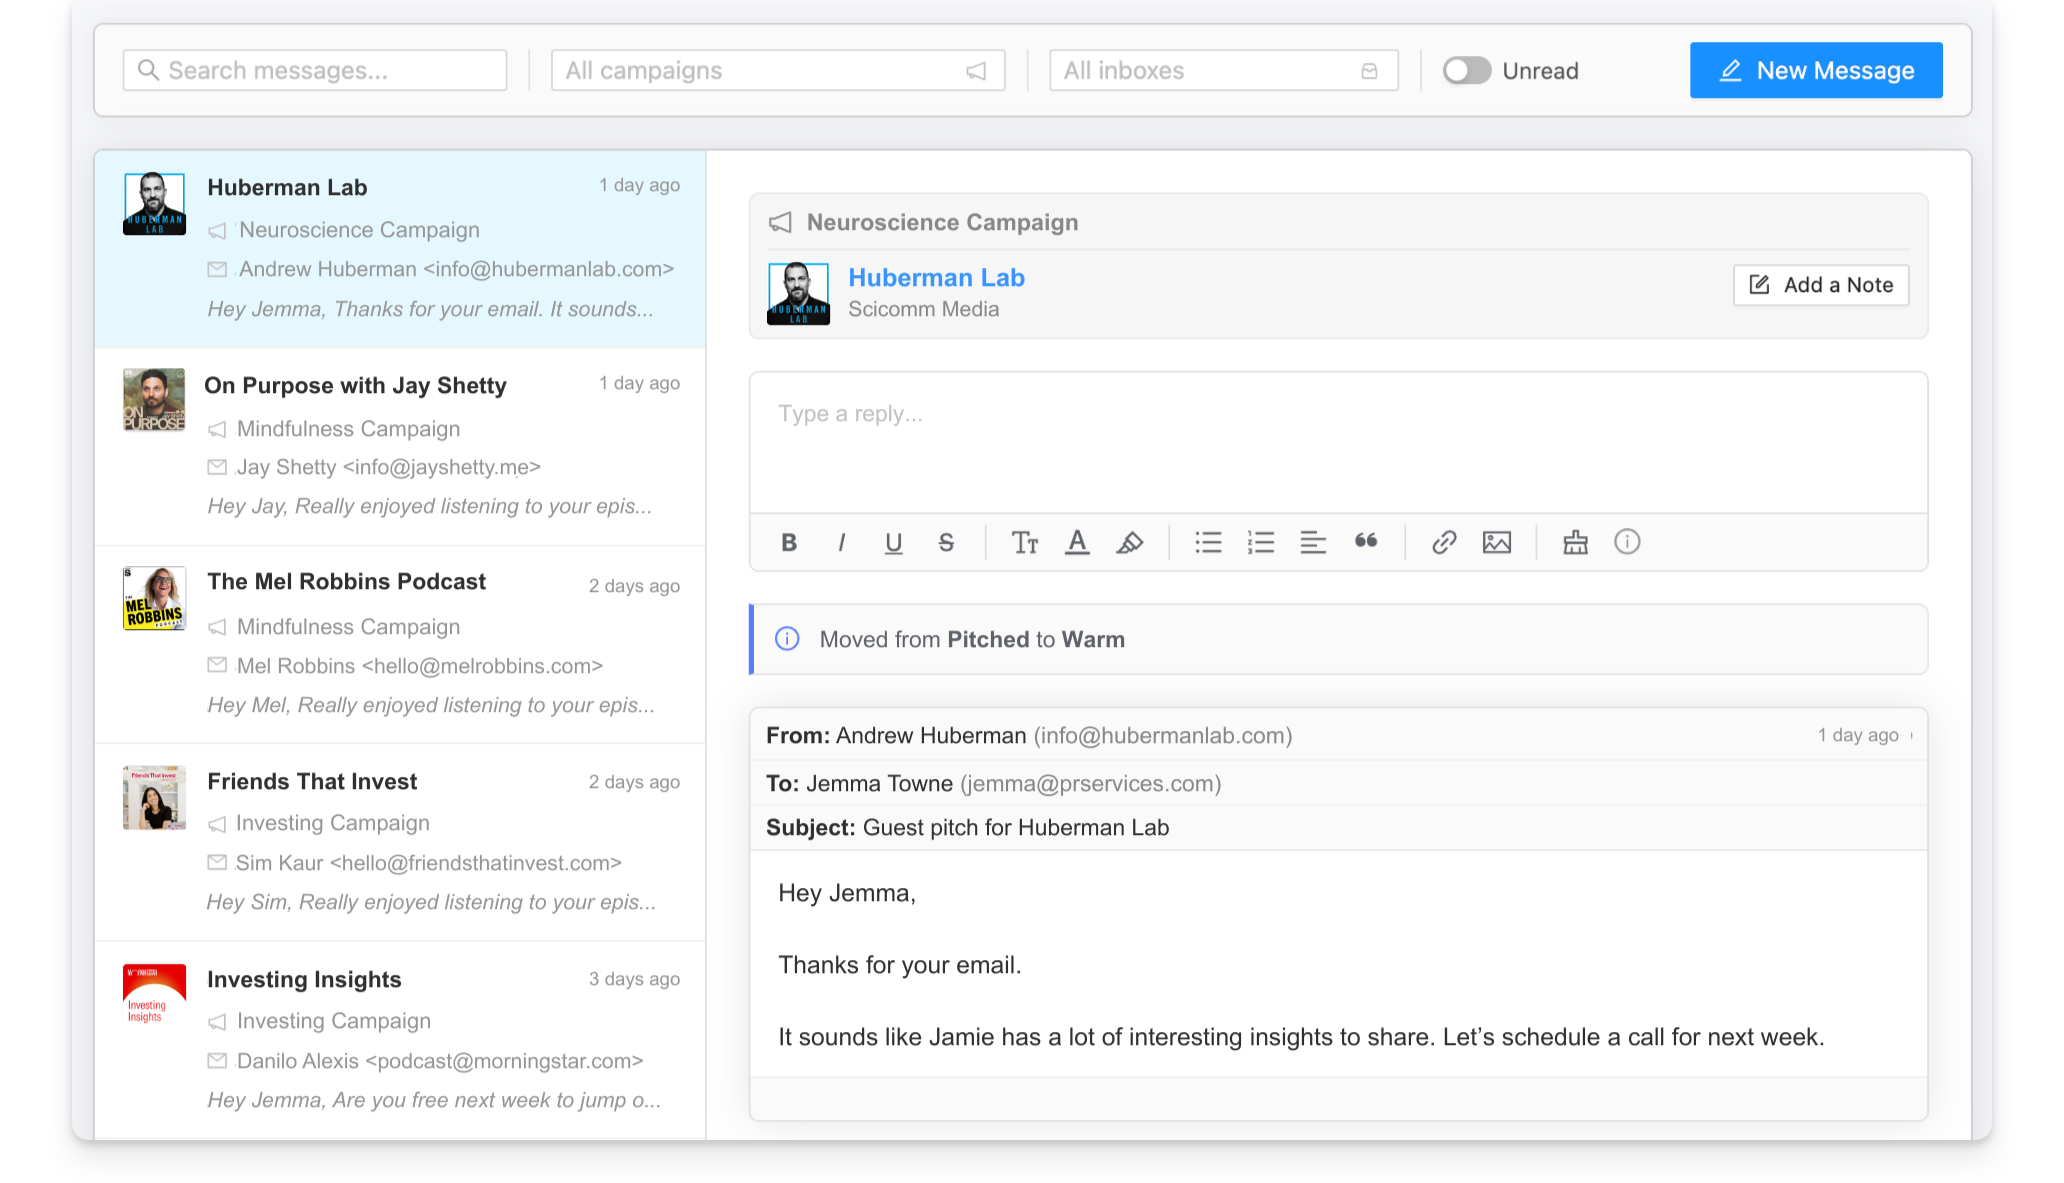Open message options beside 1 day ago

[1911, 736]
